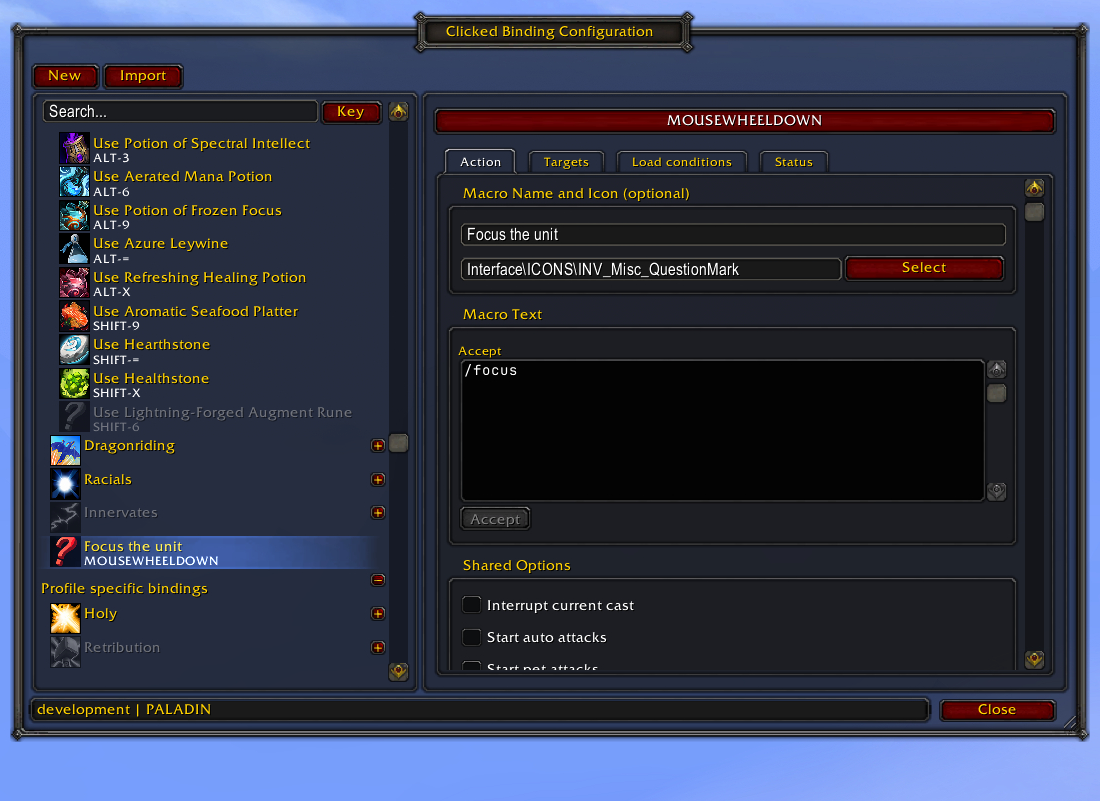Enable Start auto attacks checkbox
Image resolution: width=1100 pixels, height=801 pixels.
(471, 637)
